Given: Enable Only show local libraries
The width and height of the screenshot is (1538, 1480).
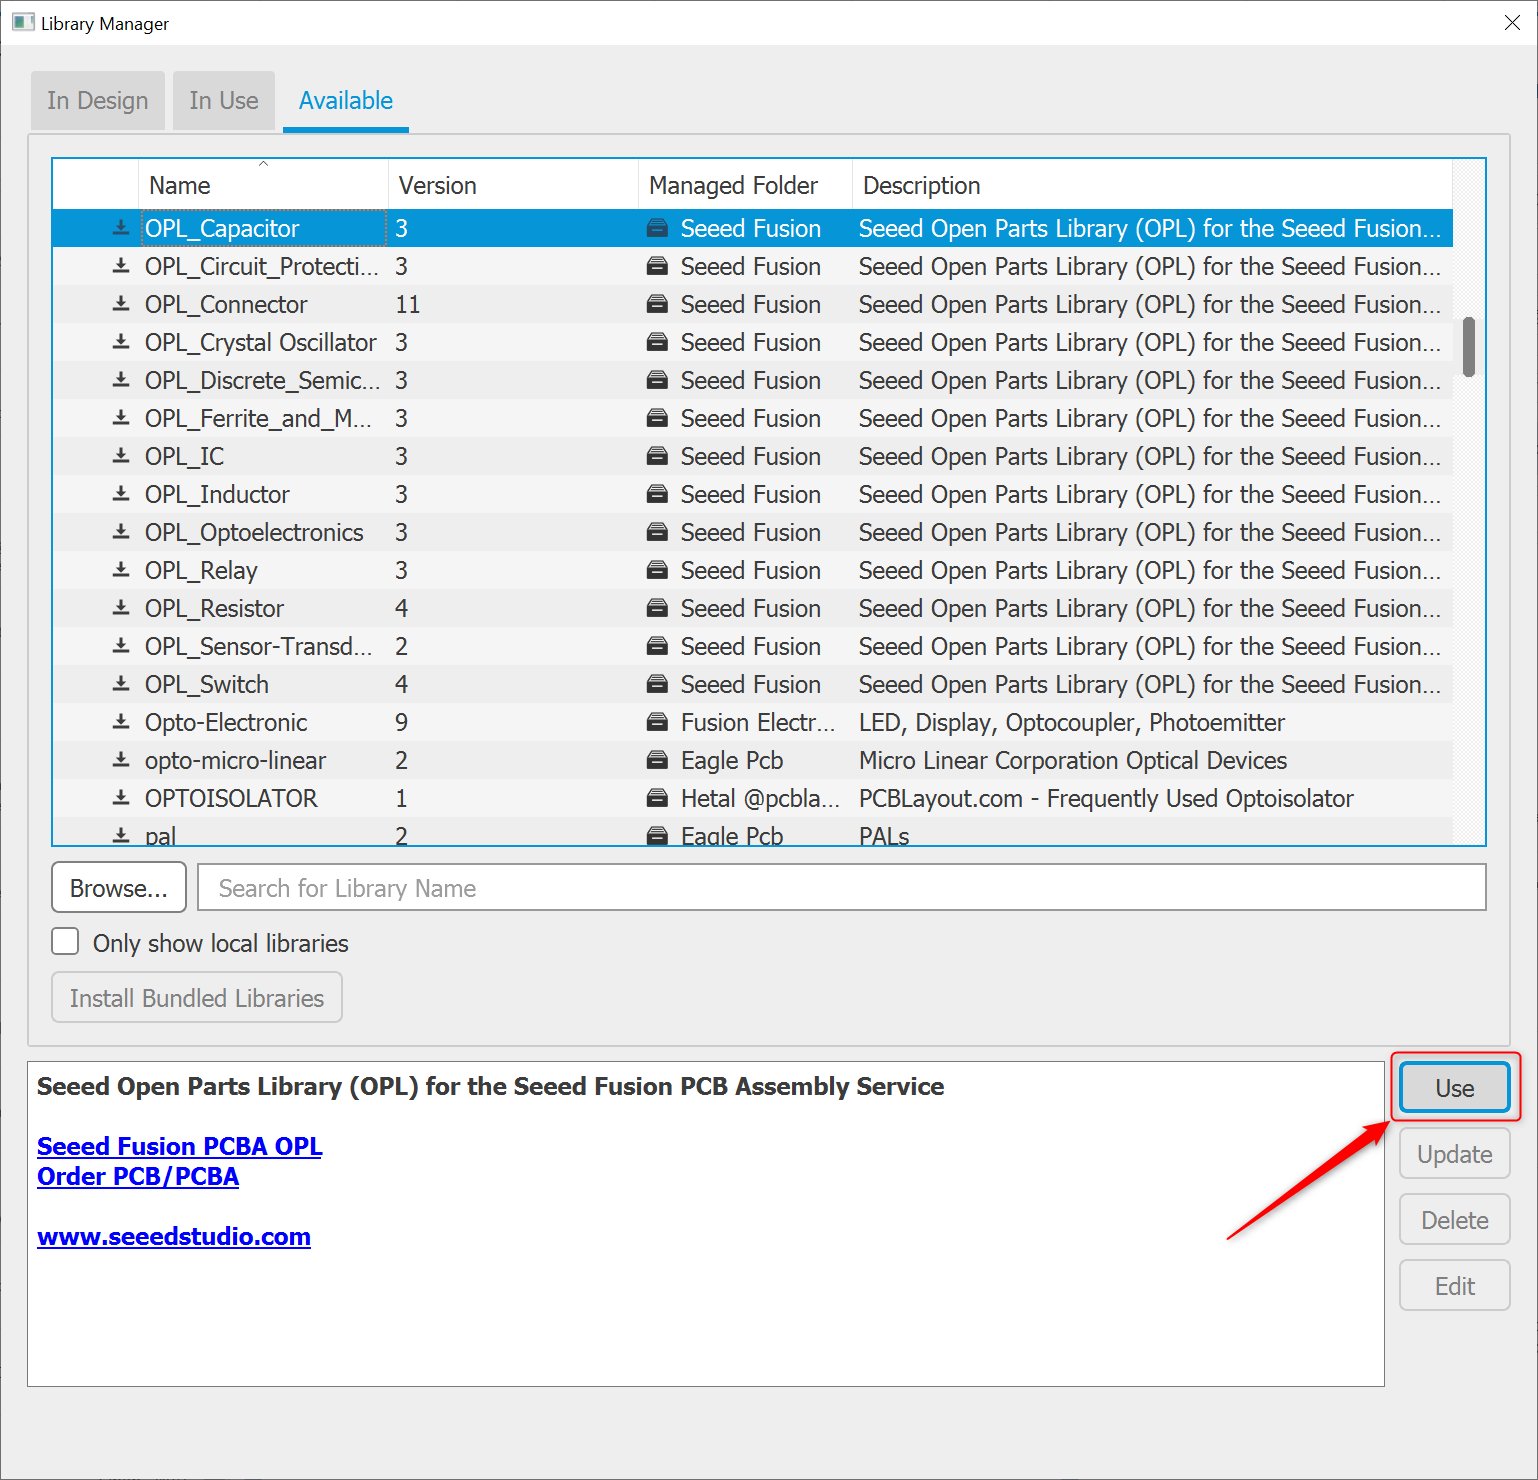Looking at the screenshot, I should pos(64,941).
